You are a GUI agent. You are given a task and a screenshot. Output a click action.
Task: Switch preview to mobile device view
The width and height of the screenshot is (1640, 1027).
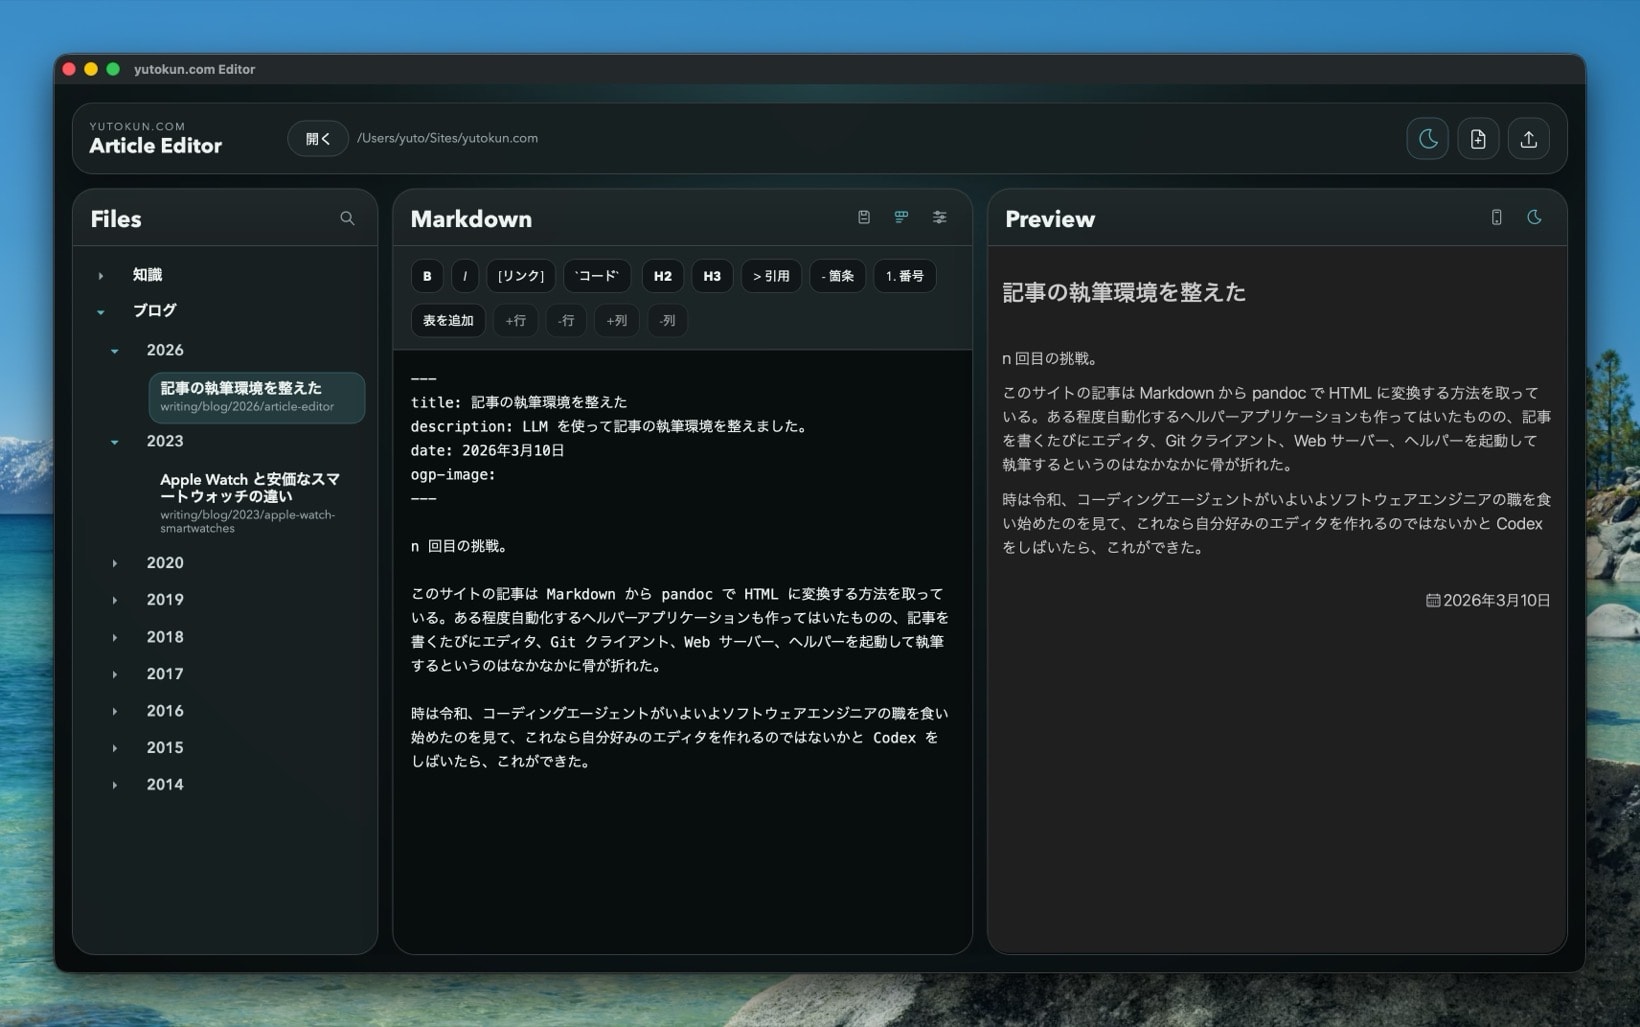1496,217
